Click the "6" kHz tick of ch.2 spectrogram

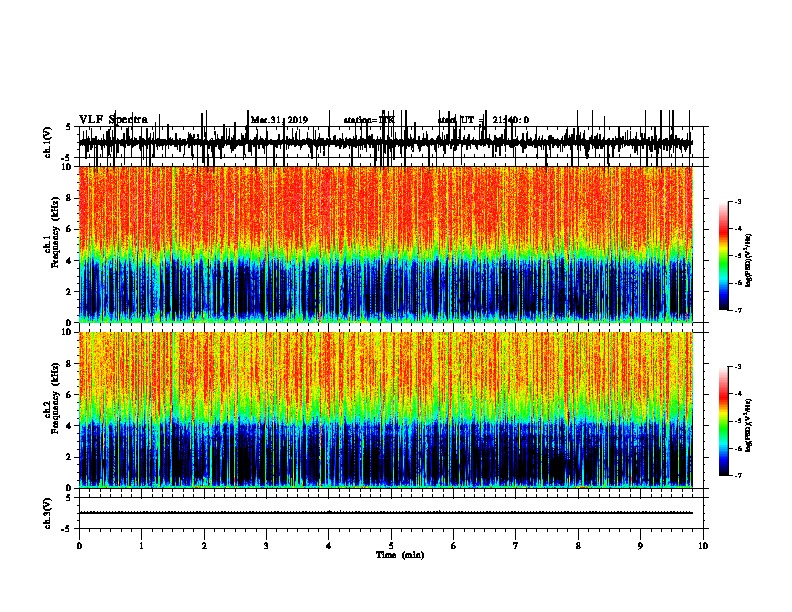(x=70, y=395)
